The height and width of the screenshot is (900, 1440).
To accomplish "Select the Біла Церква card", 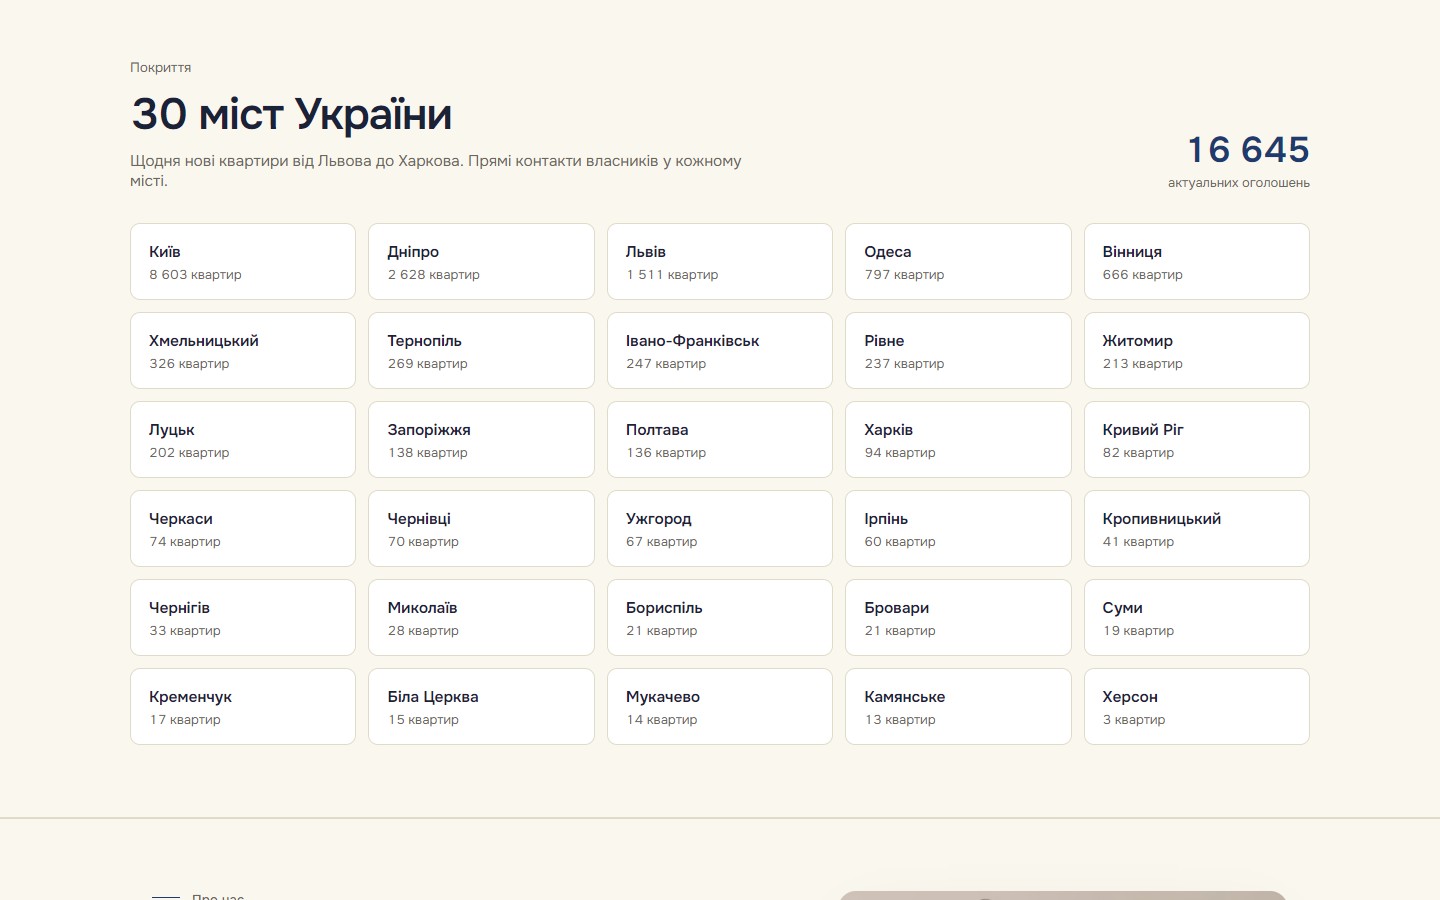I will (481, 706).
